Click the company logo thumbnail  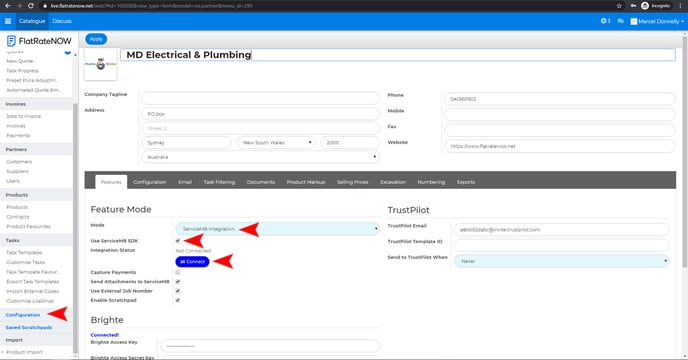100,64
